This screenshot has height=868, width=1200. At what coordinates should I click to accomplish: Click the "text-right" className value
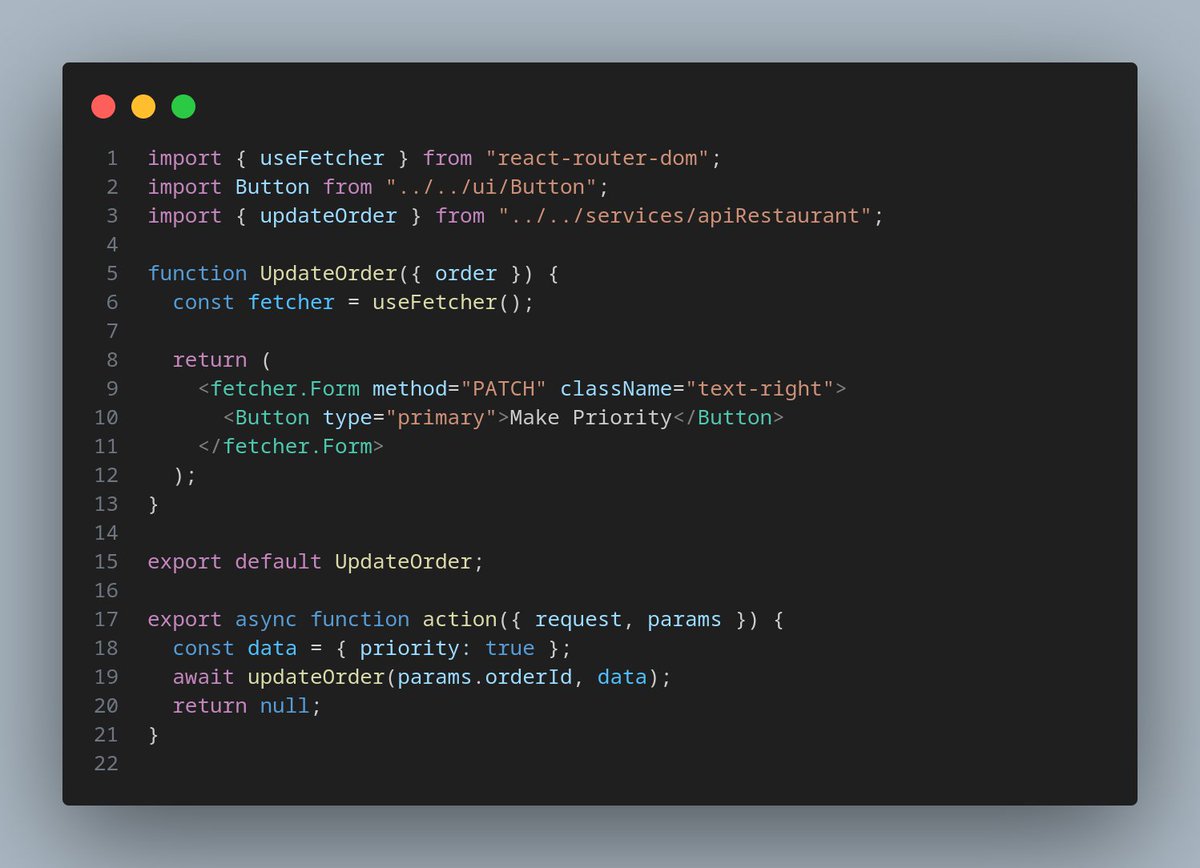tap(759, 388)
